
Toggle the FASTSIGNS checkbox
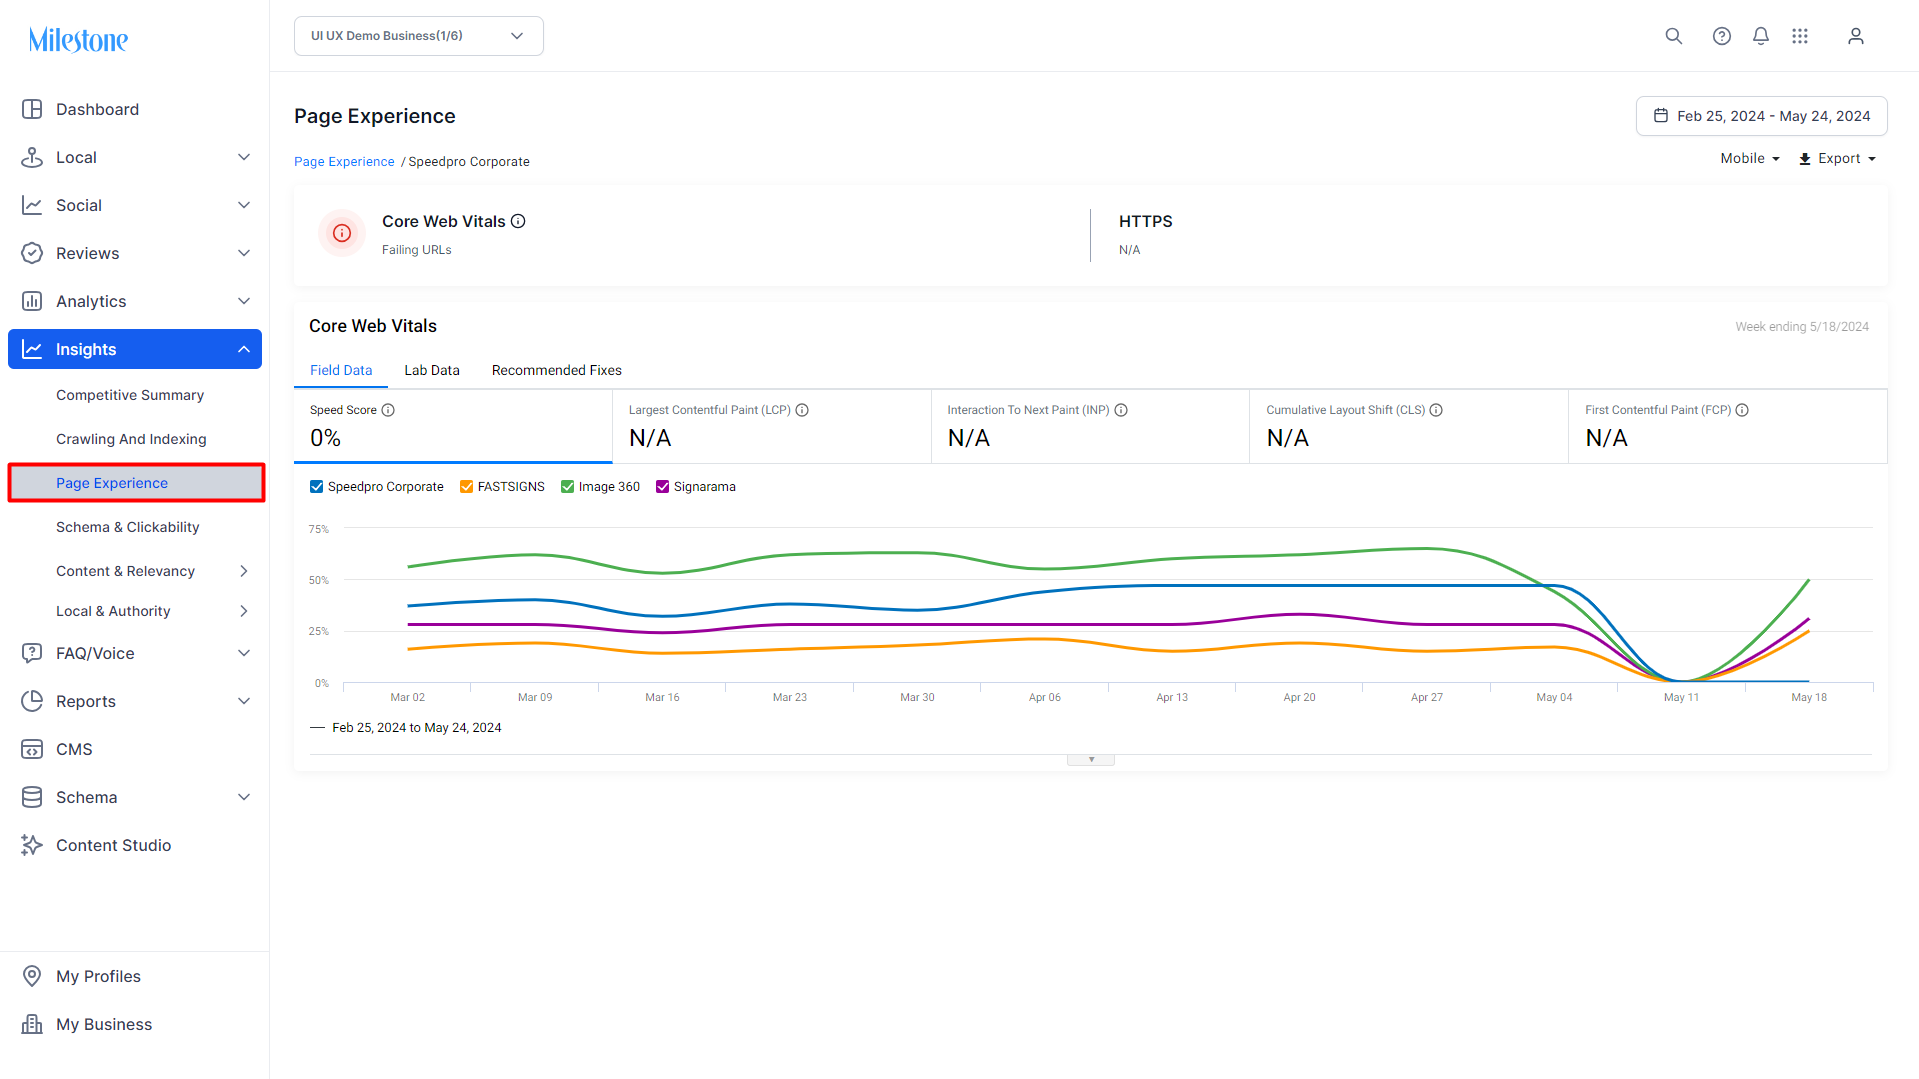466,487
